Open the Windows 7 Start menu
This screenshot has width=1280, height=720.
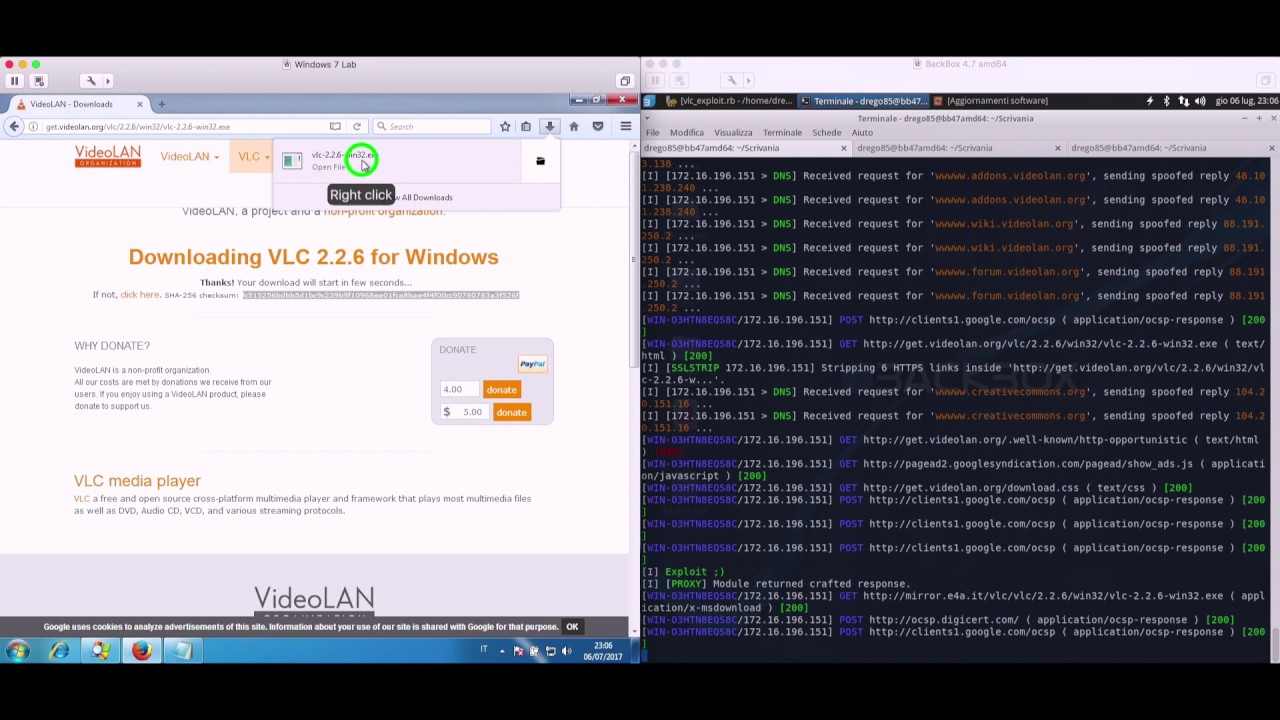(x=17, y=652)
